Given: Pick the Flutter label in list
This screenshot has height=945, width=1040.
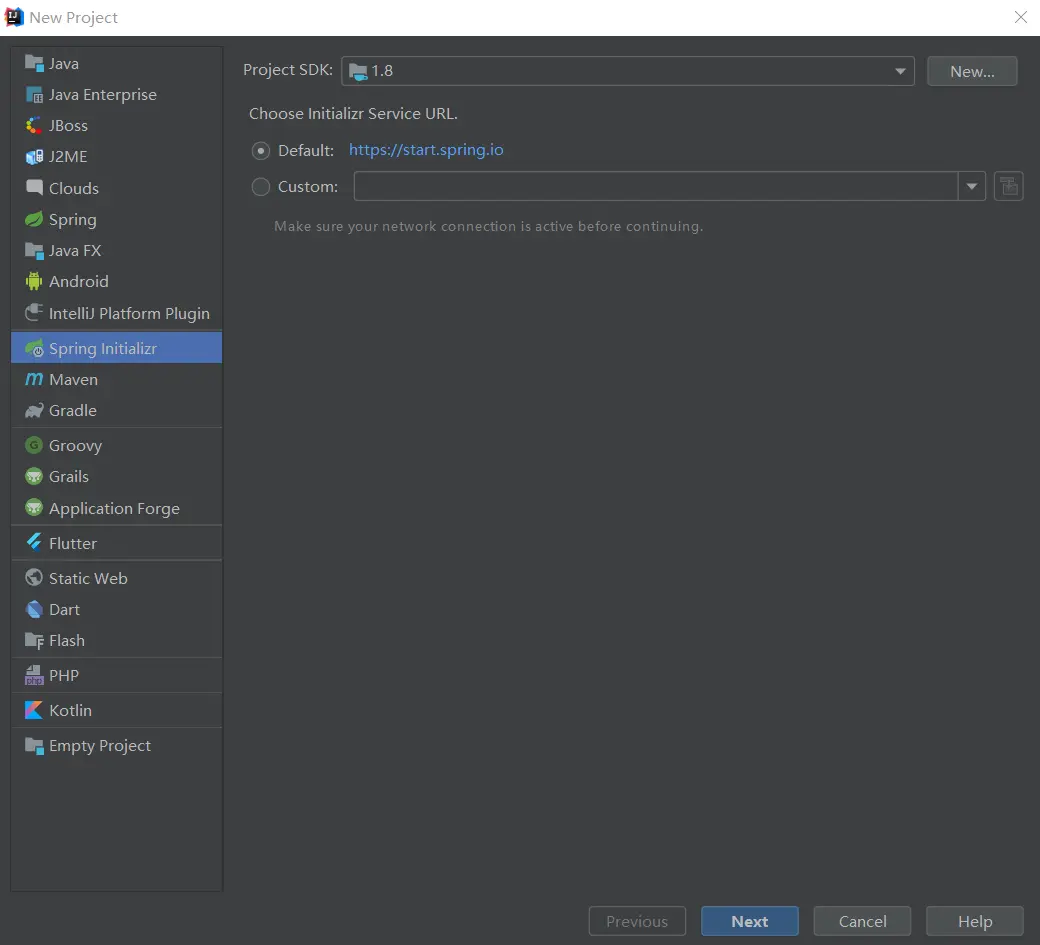Looking at the screenshot, I should point(73,543).
